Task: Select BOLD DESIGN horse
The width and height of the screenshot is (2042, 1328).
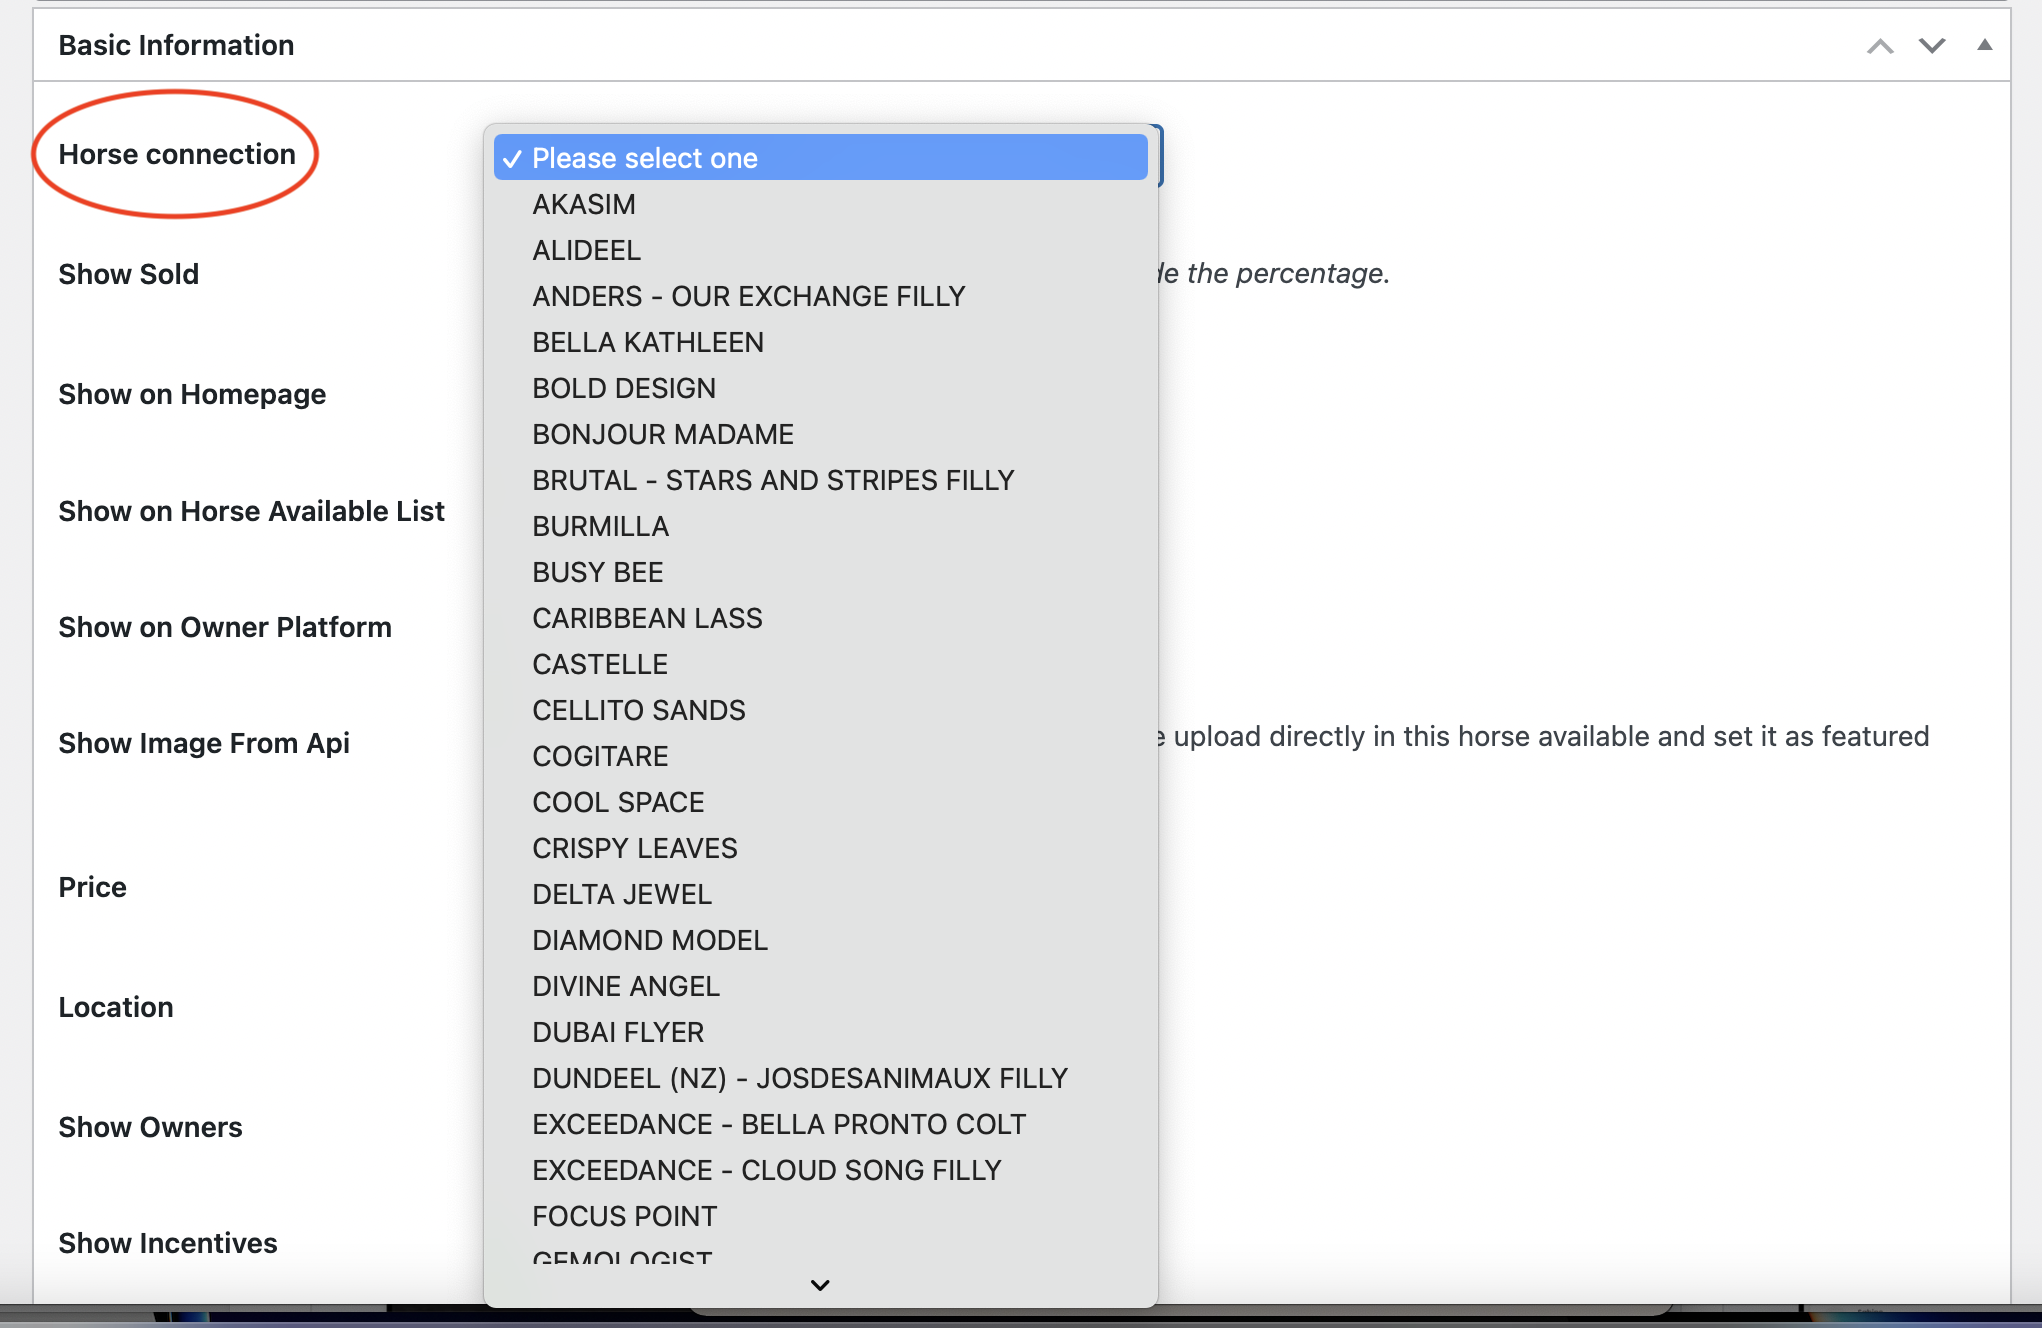Action: [623, 388]
